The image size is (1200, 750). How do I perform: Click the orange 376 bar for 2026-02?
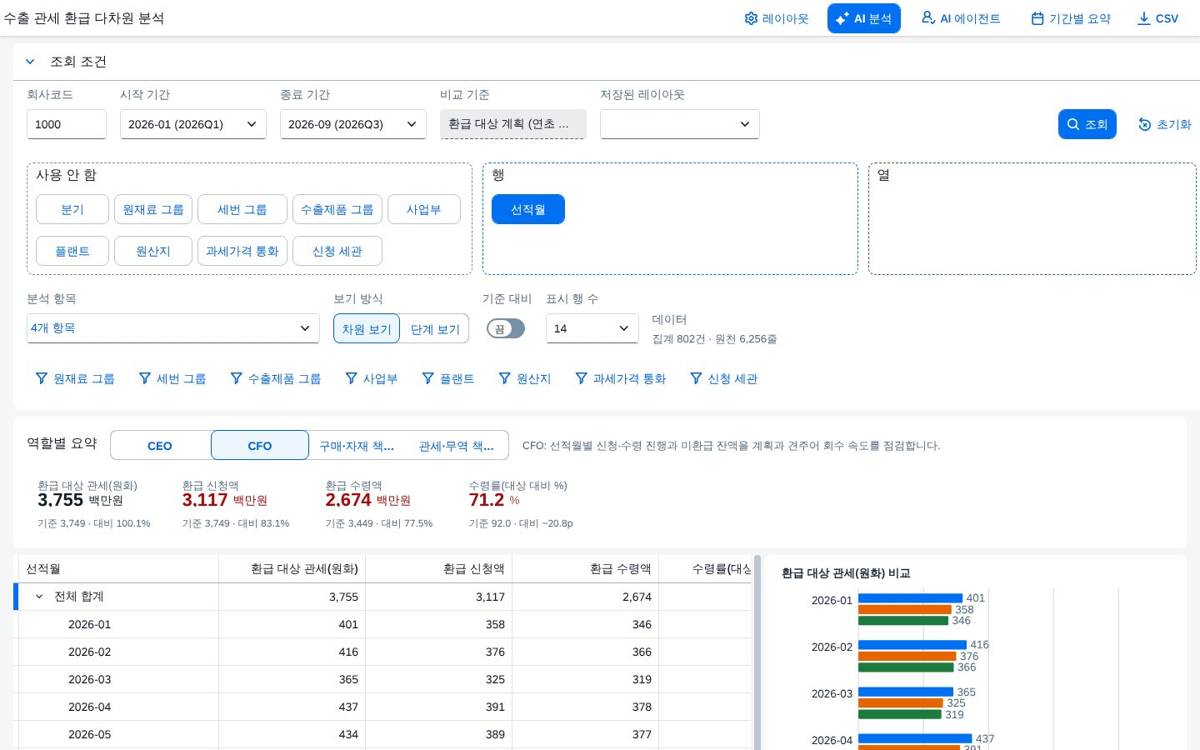907,656
